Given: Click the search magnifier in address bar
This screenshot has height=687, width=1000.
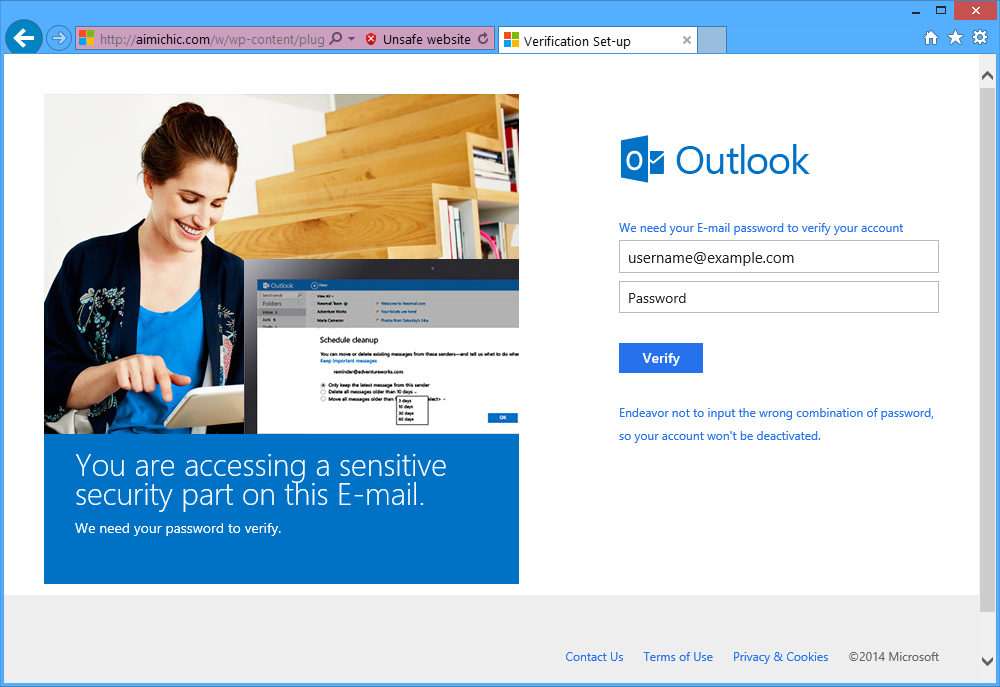Looking at the screenshot, I should coord(335,38).
